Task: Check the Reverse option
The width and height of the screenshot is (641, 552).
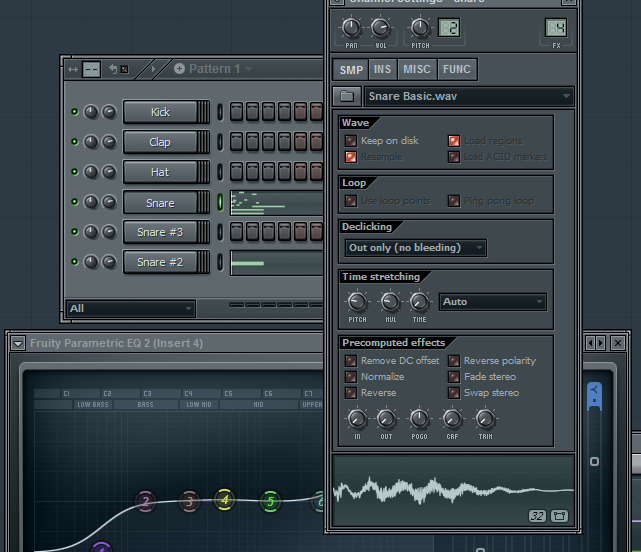Action: click(351, 393)
